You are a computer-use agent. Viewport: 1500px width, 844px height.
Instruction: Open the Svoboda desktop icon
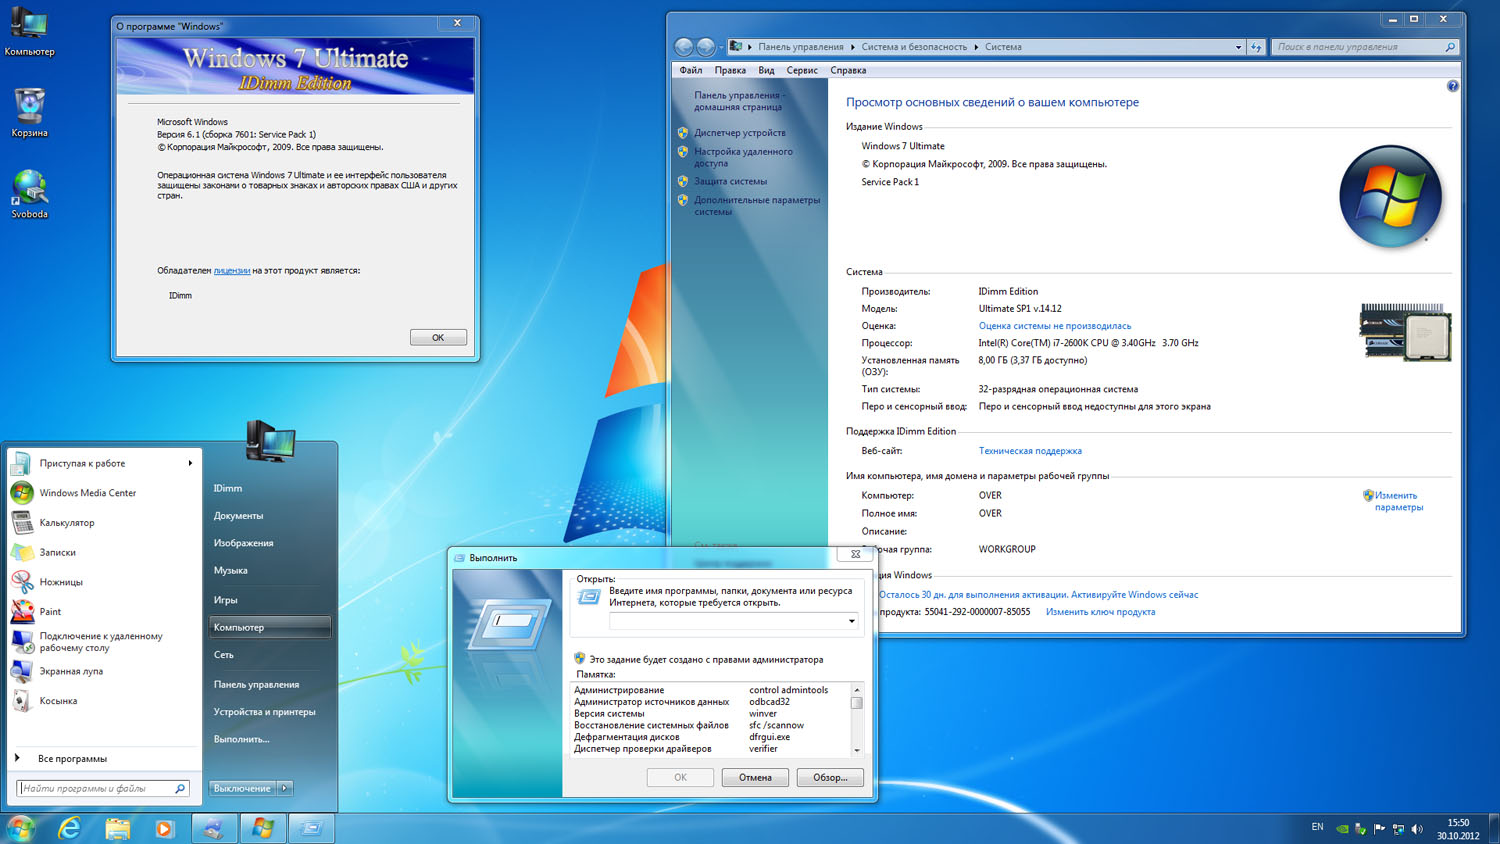coord(29,190)
